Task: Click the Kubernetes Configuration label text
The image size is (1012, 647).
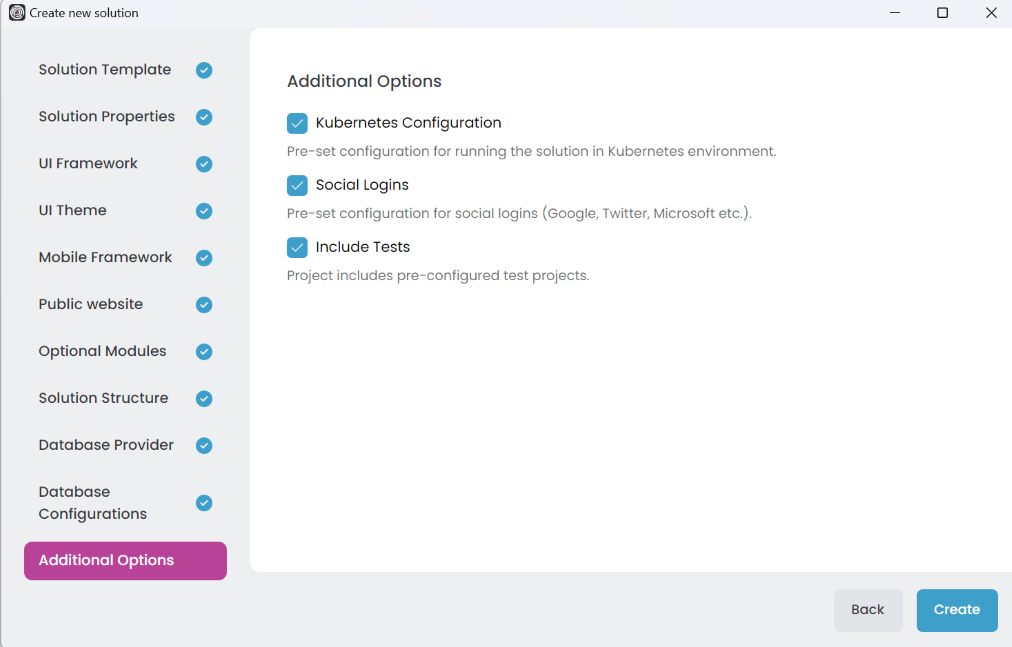Action: [408, 123]
